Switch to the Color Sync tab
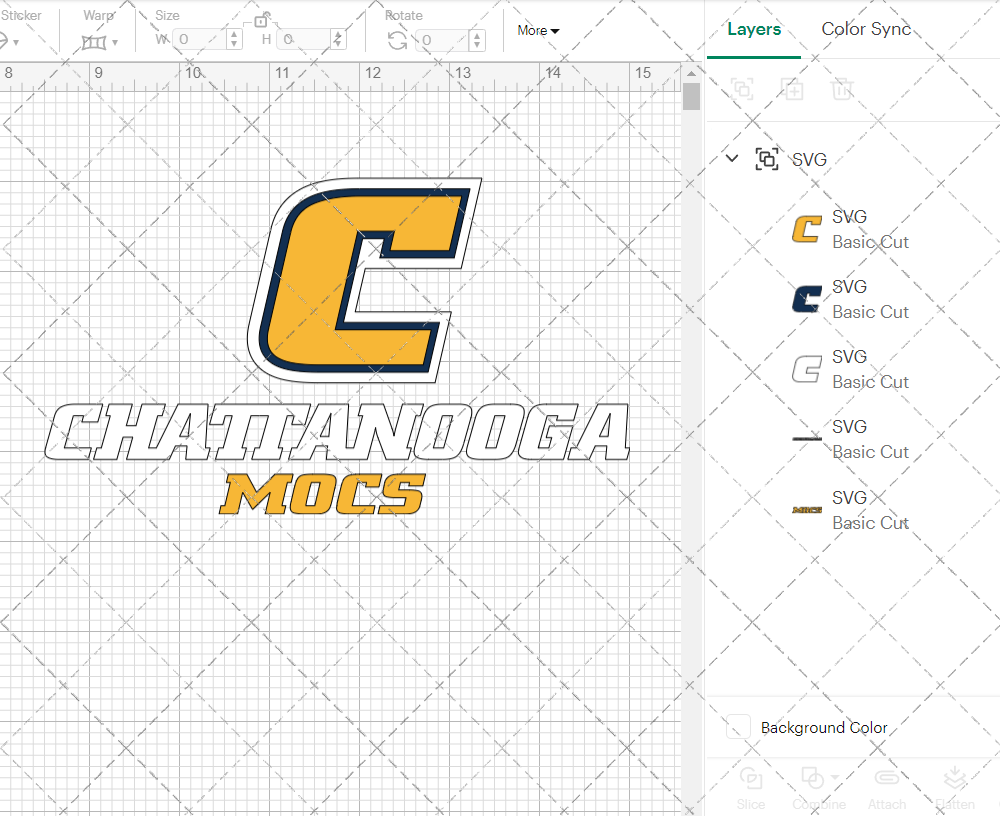The height and width of the screenshot is (816, 1000). pos(866,29)
